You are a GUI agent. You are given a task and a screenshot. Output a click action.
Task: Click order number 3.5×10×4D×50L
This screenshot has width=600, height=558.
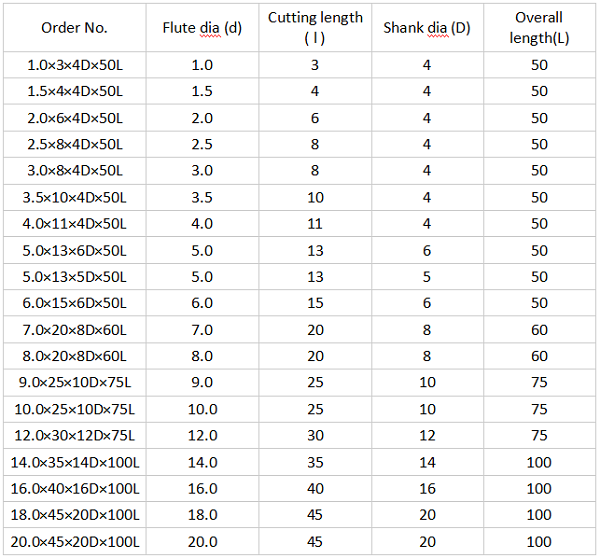point(75,197)
